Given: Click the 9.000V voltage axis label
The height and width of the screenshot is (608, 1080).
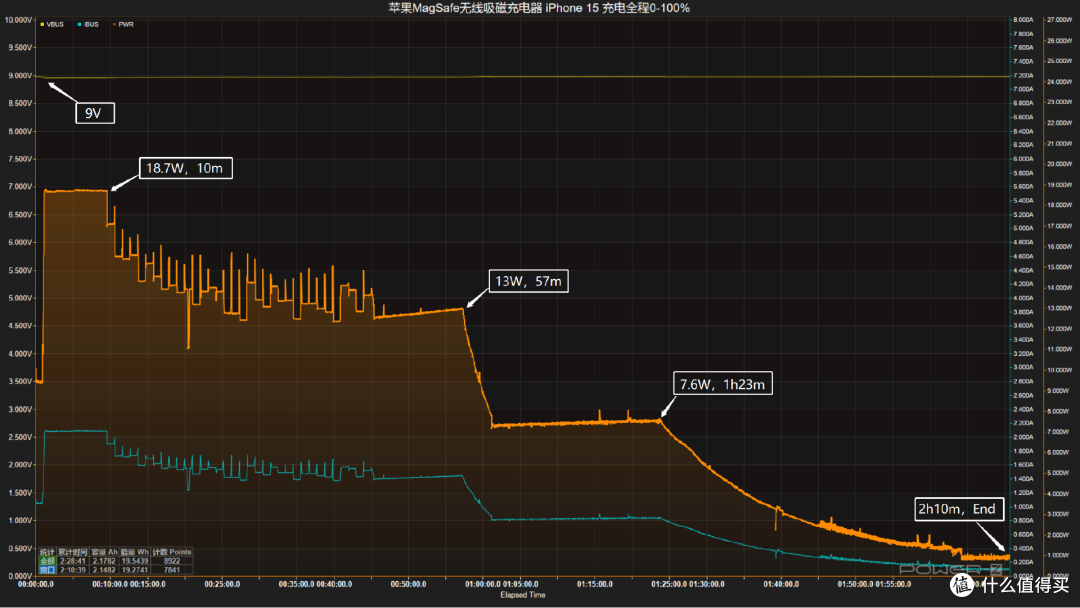Looking at the screenshot, I should (20, 76).
